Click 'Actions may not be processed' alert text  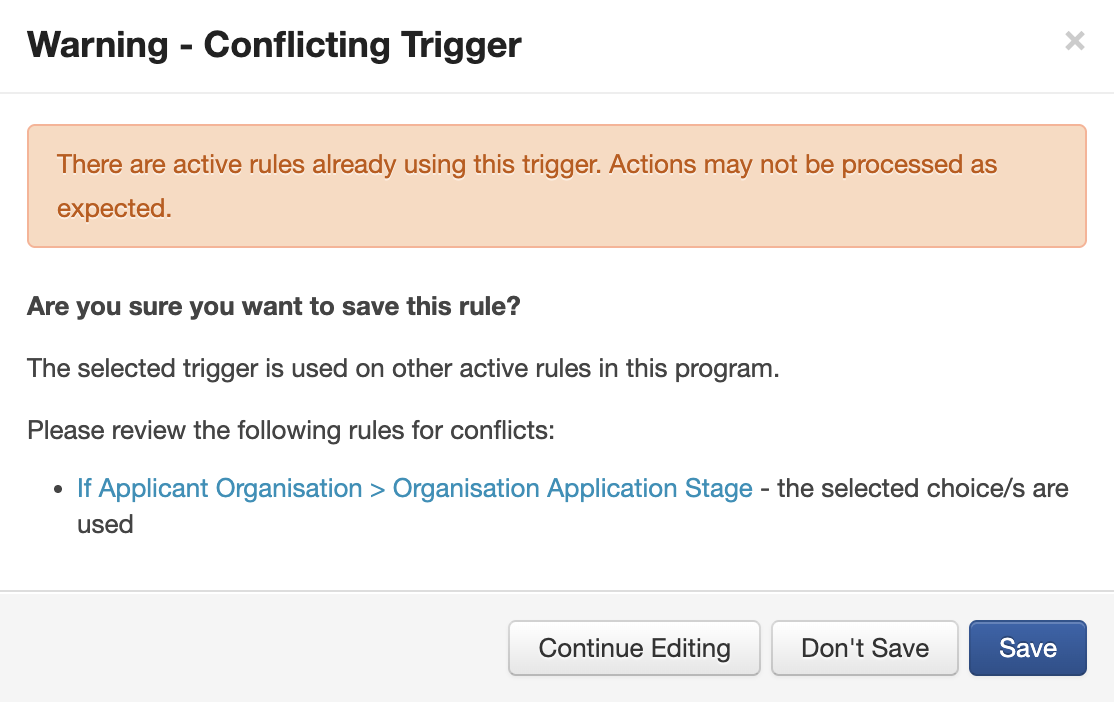[775, 164]
